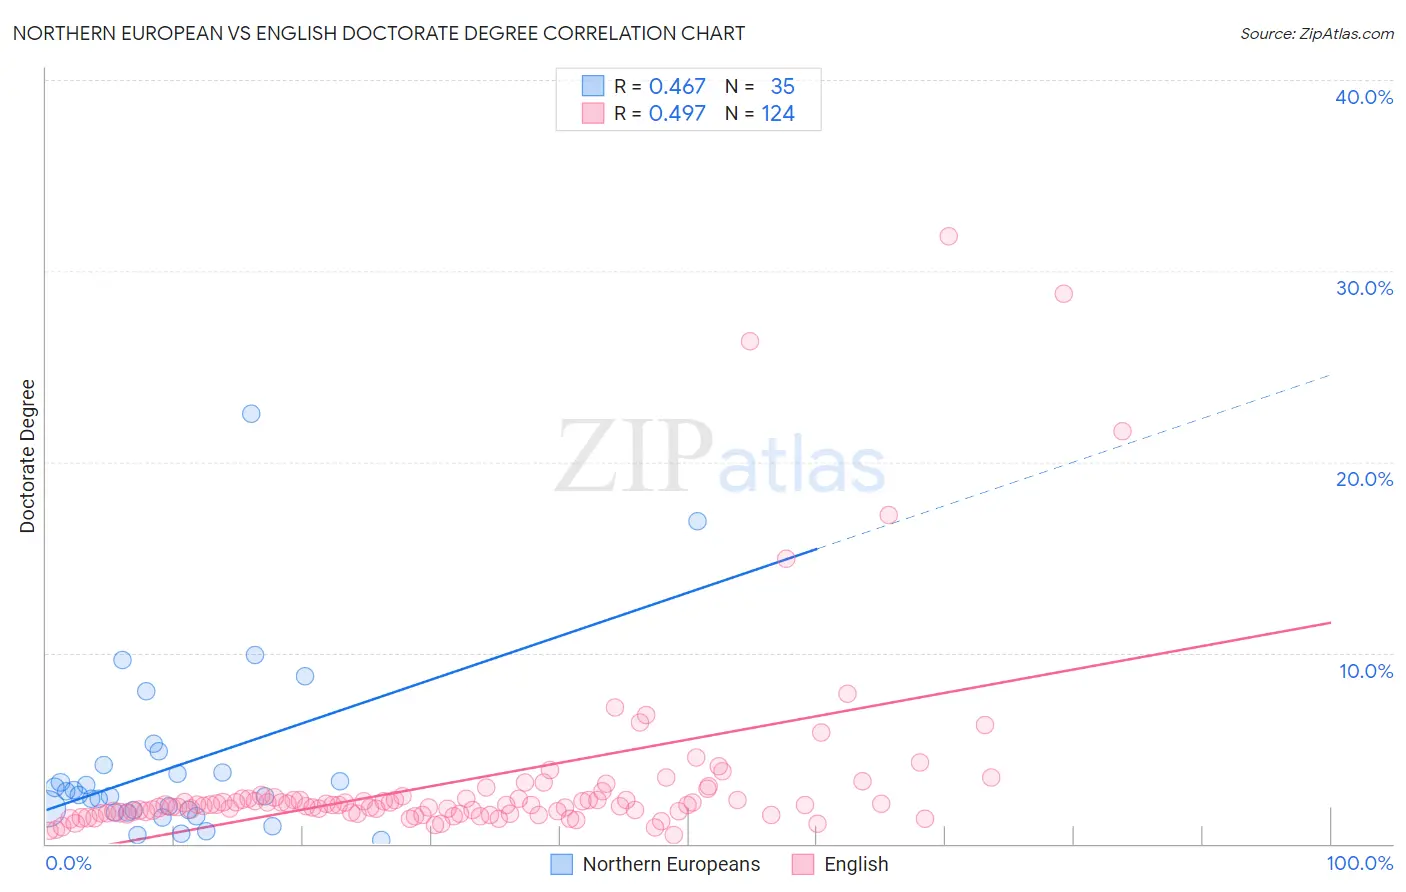Image resolution: width=1406 pixels, height=892 pixels.
Task: Click the 0.0% x-axis label
Action: point(69,863)
